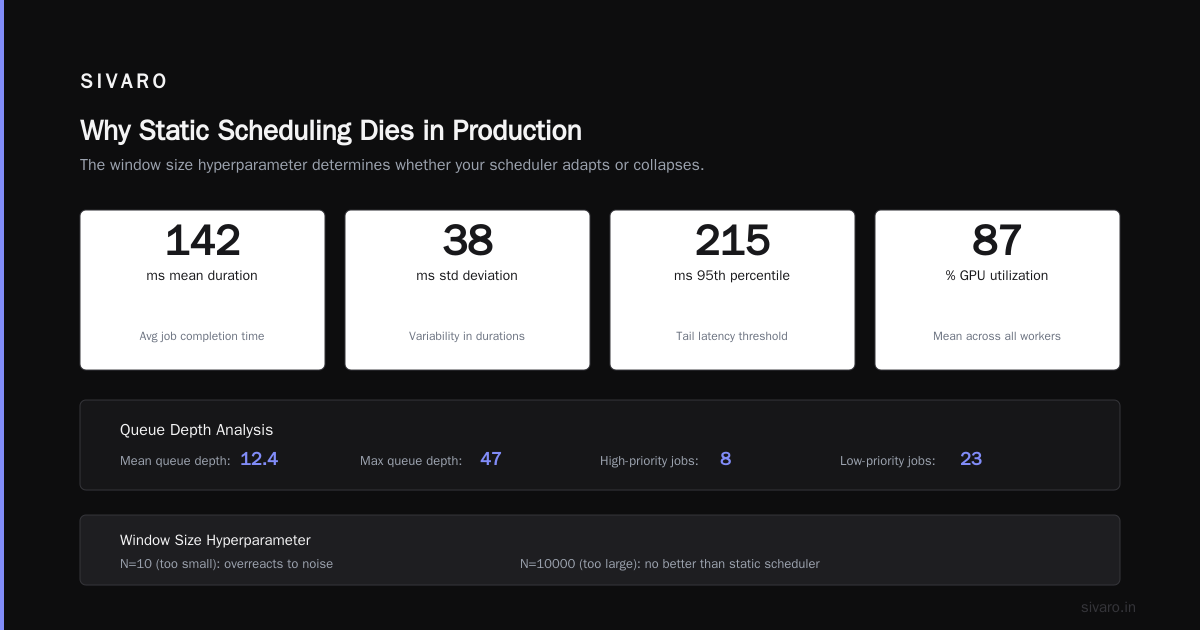This screenshot has height=630, width=1200.
Task: Open the sivaro.in footer link
Action: click(x=1109, y=607)
